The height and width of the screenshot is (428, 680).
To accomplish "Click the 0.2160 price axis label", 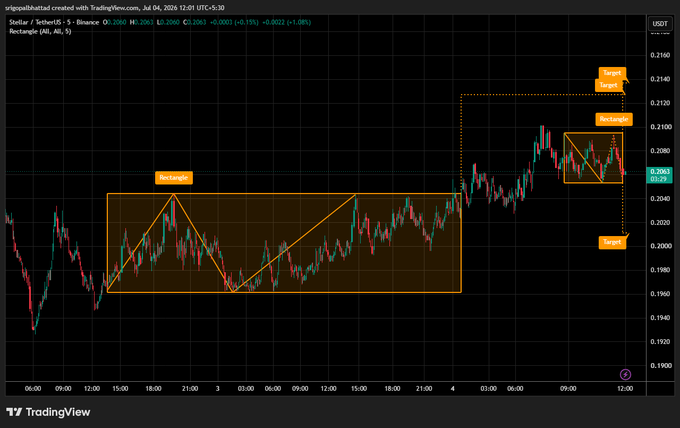I will click(x=660, y=55).
